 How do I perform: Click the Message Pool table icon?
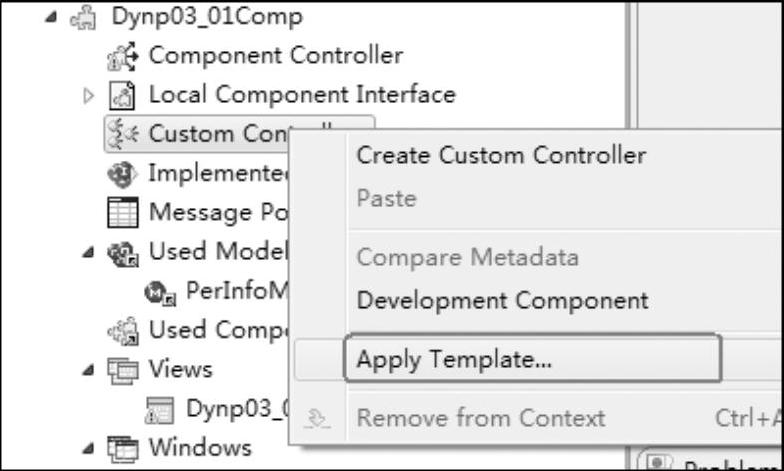pyautogui.click(x=122, y=212)
